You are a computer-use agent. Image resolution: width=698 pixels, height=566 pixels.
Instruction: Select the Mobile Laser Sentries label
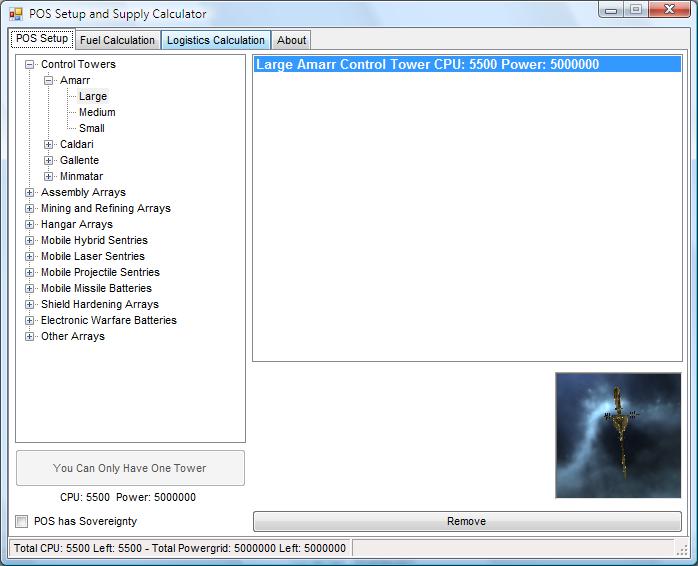coord(93,257)
